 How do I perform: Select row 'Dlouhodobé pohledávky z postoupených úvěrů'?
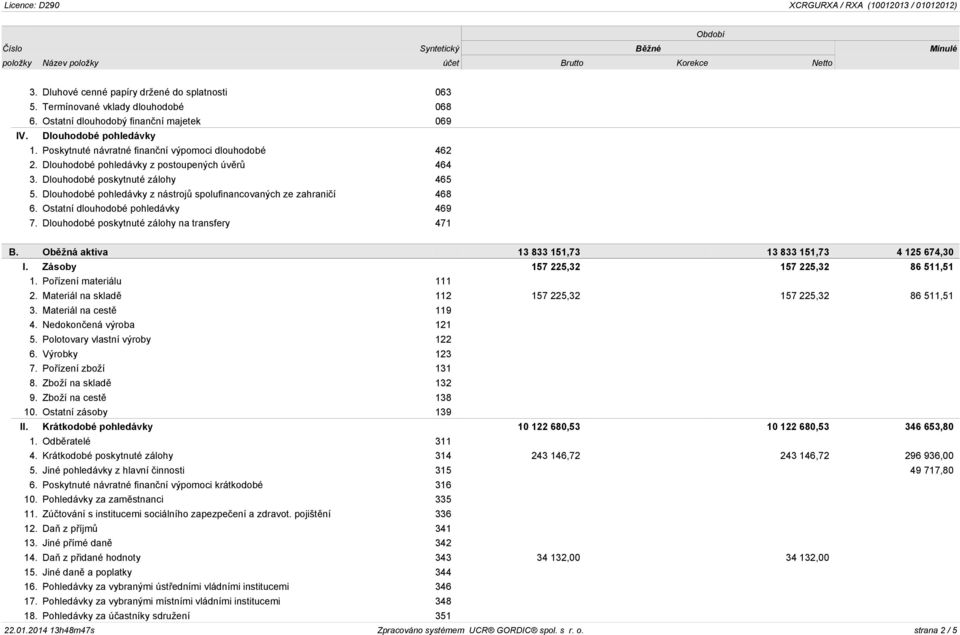480,165
